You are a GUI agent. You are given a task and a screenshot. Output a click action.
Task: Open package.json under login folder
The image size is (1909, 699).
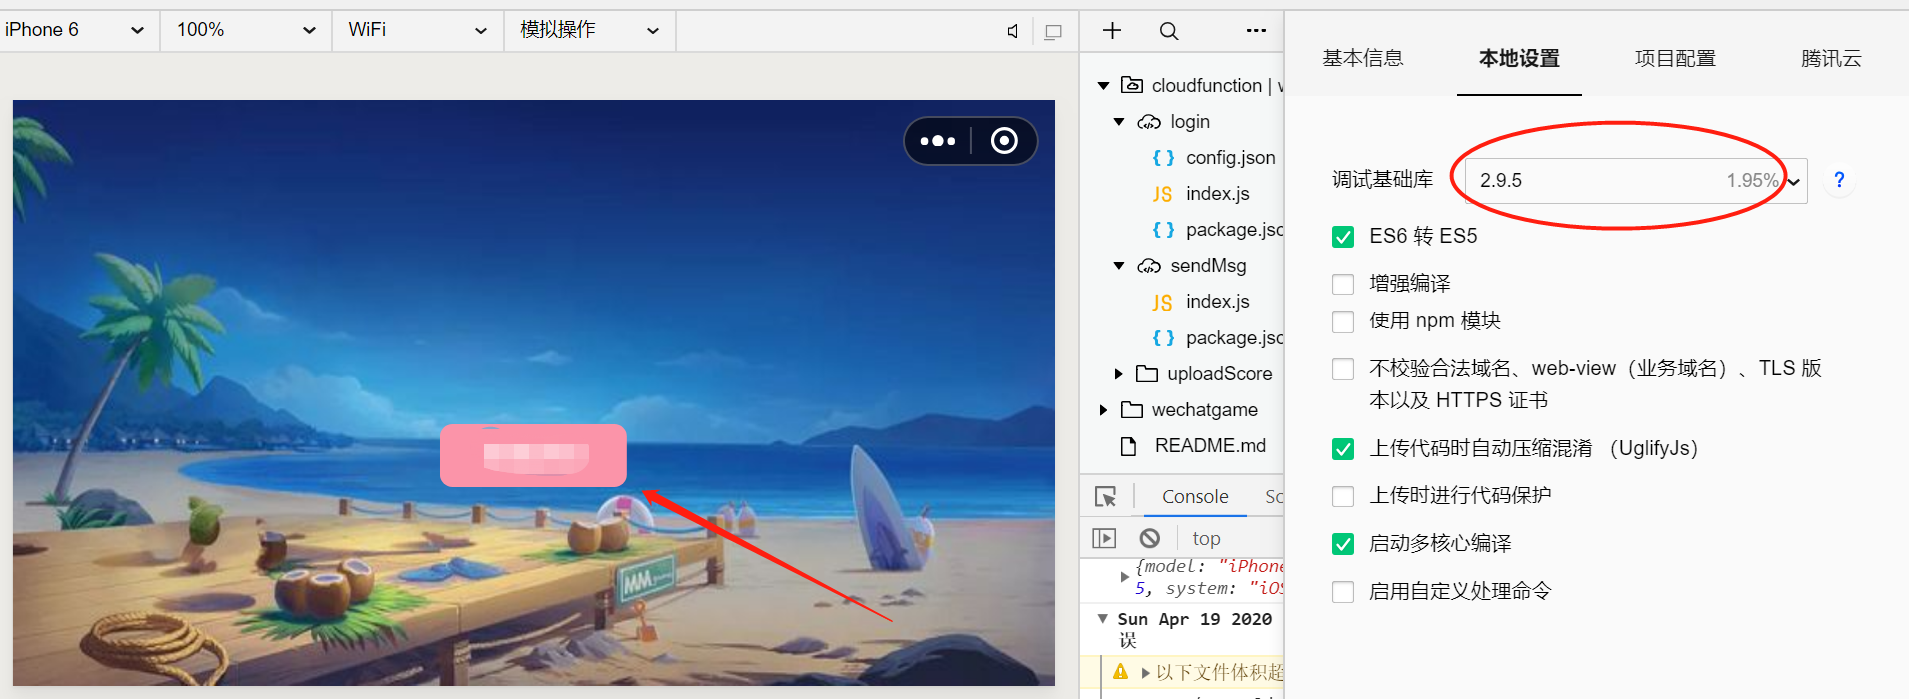tap(1234, 230)
